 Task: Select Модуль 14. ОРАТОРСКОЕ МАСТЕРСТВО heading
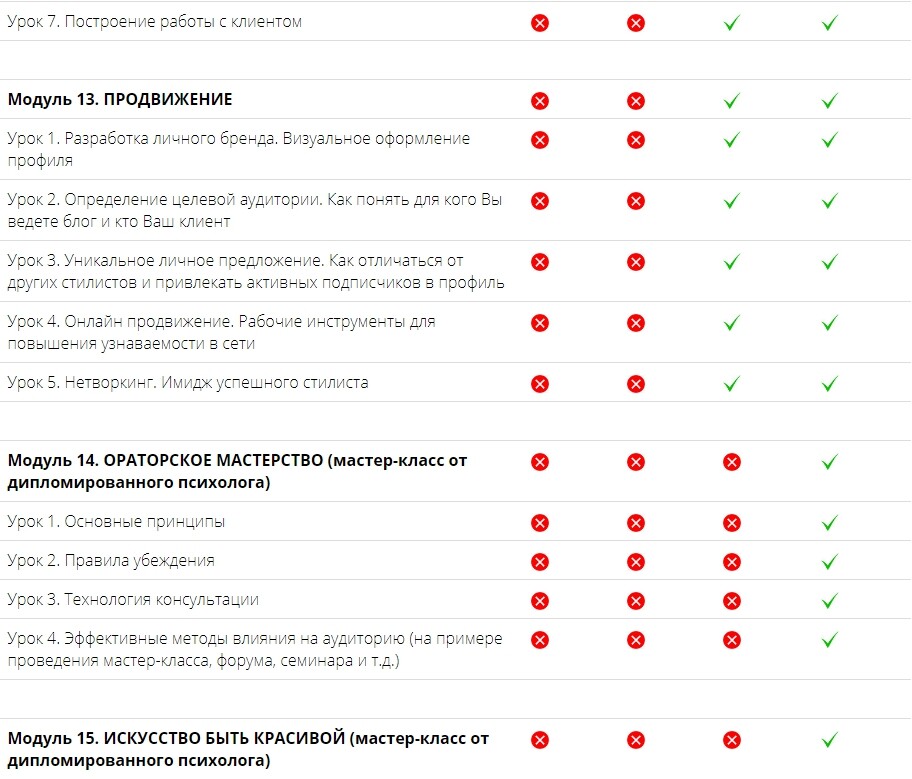[237, 471]
